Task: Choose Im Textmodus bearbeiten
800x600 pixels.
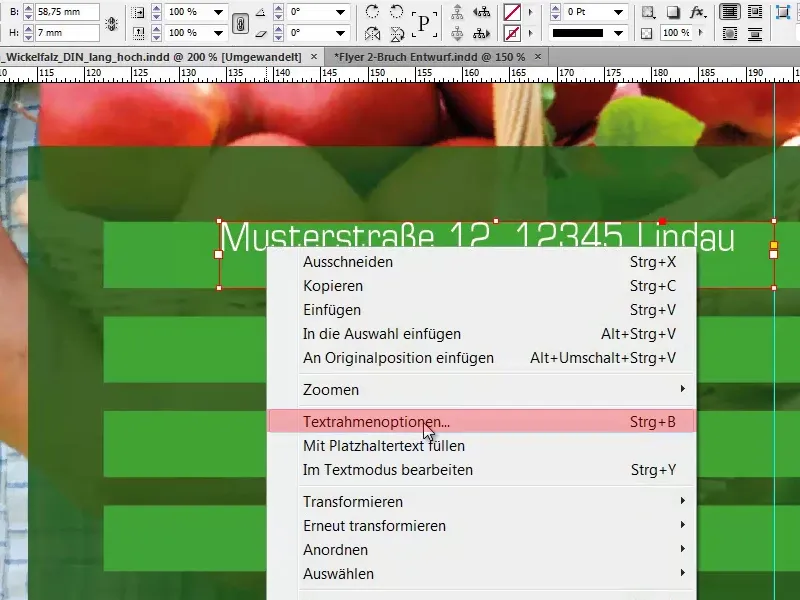Action: click(x=482, y=470)
